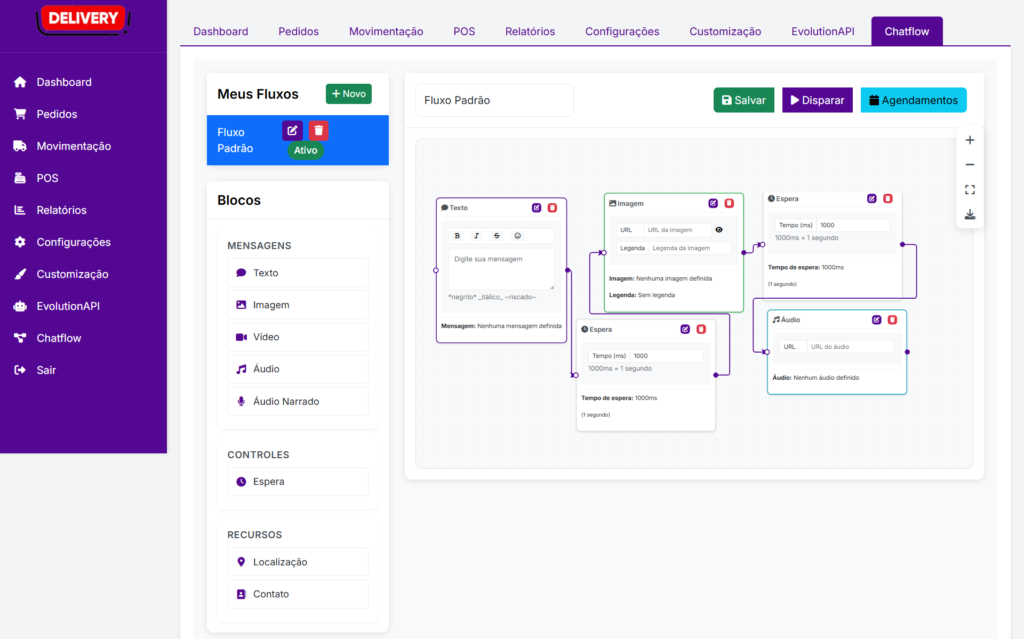Download the flow using the canvas download icon

(x=969, y=215)
